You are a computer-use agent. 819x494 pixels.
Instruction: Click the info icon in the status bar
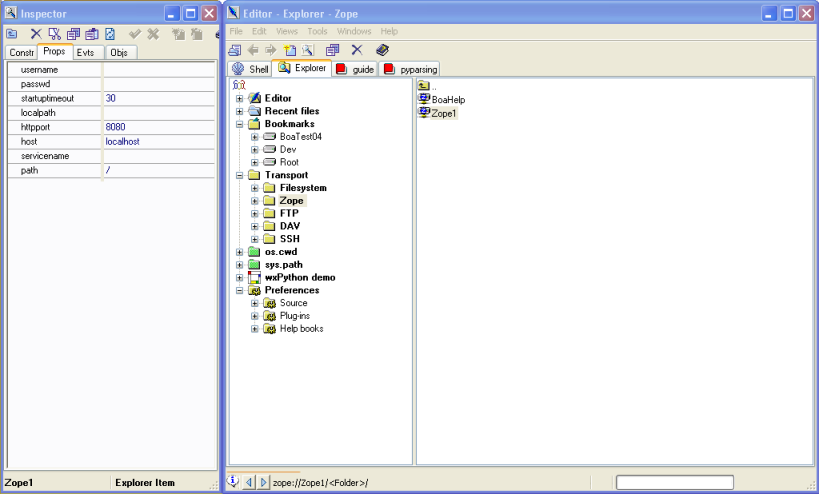233,482
